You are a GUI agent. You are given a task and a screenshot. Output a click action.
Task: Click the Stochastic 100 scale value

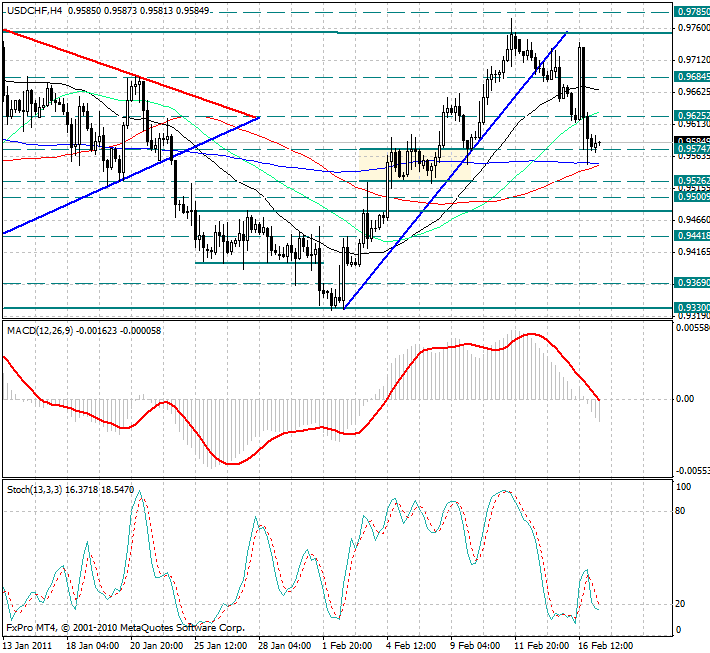pos(683,487)
